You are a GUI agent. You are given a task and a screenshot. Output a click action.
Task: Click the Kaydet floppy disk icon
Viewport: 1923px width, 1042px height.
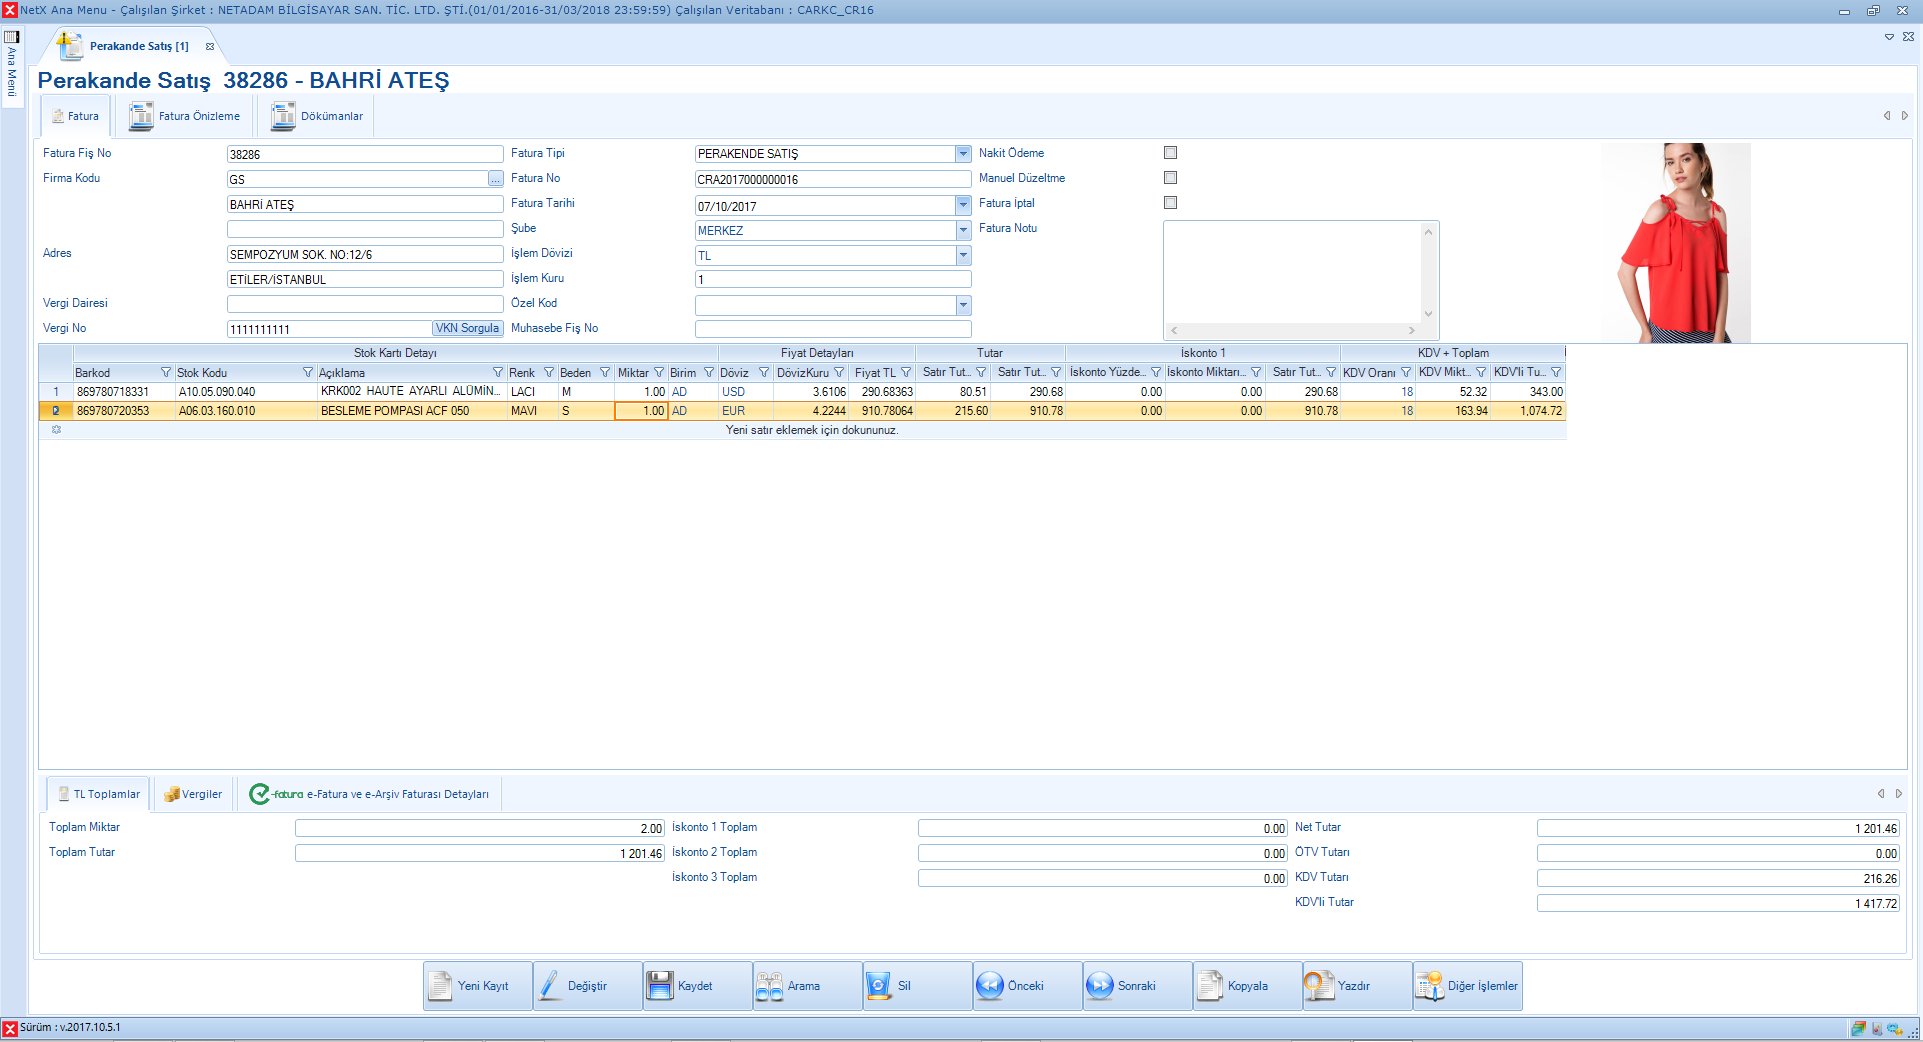(660, 986)
